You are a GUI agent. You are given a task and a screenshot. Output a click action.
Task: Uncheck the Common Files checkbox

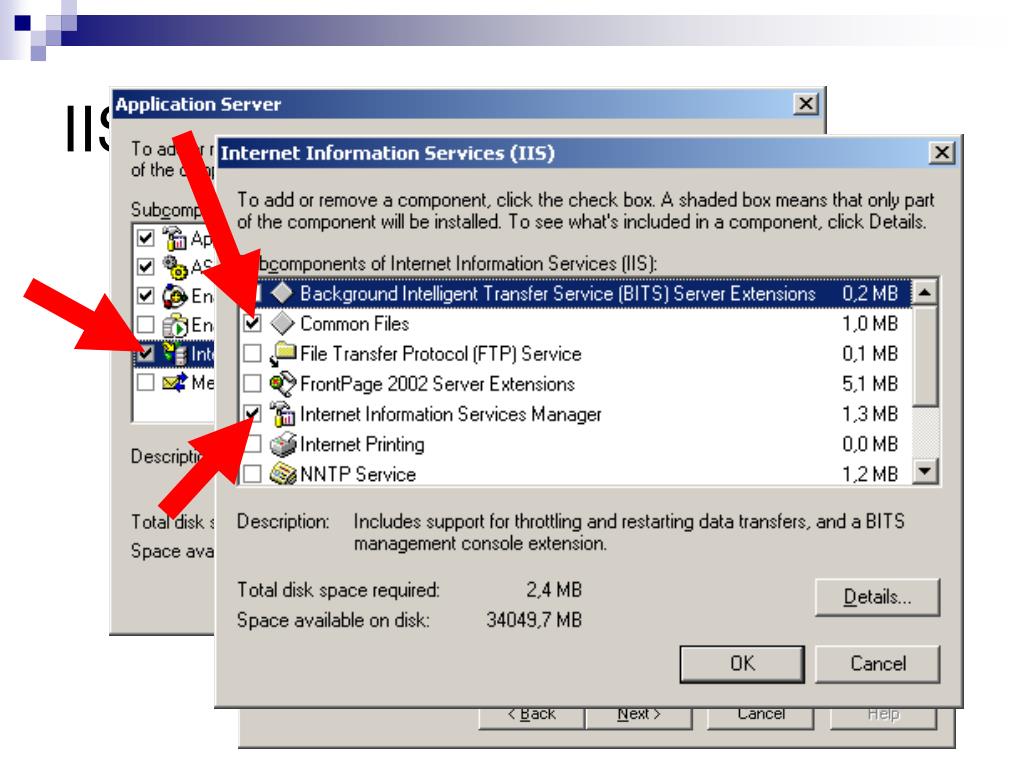252,323
